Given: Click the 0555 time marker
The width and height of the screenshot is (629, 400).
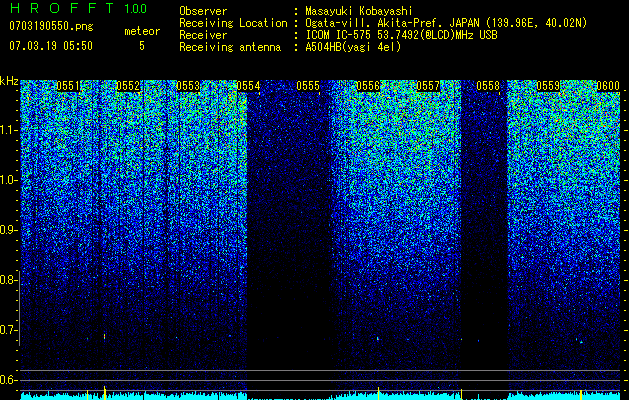Looking at the screenshot, I should tap(308, 86).
